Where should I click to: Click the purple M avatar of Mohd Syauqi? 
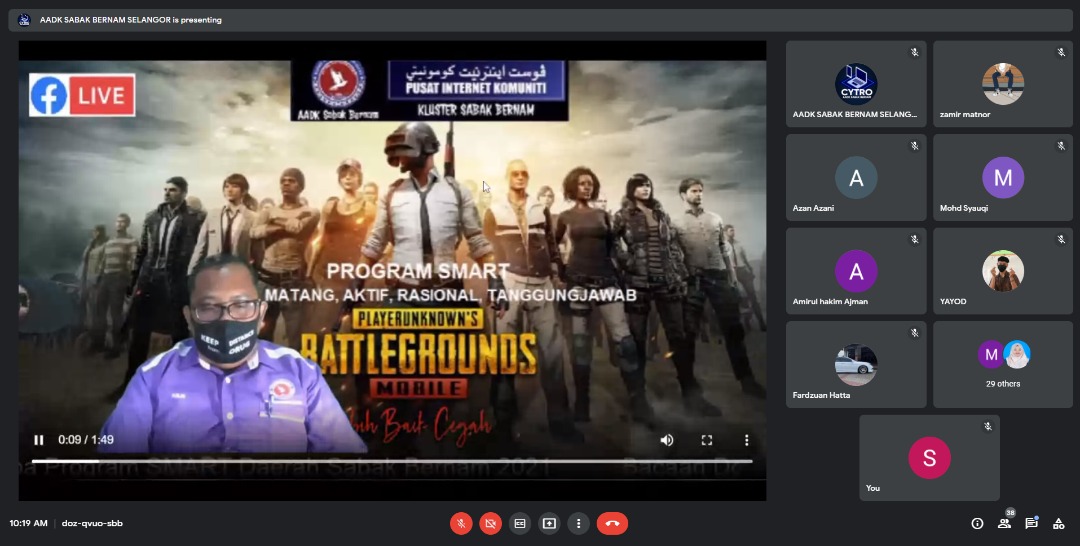[x=1003, y=178]
